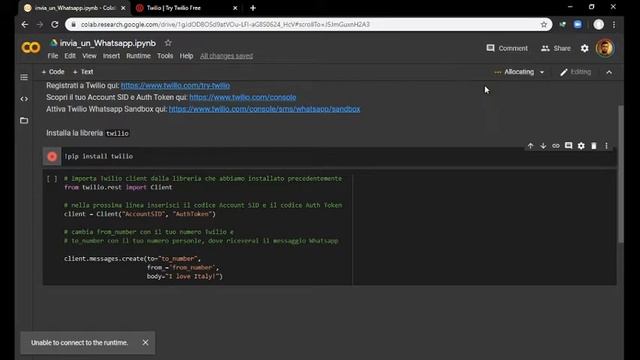Open the code snippets sidebar icon
Viewport: 640px width, 360px height.
coord(24,99)
